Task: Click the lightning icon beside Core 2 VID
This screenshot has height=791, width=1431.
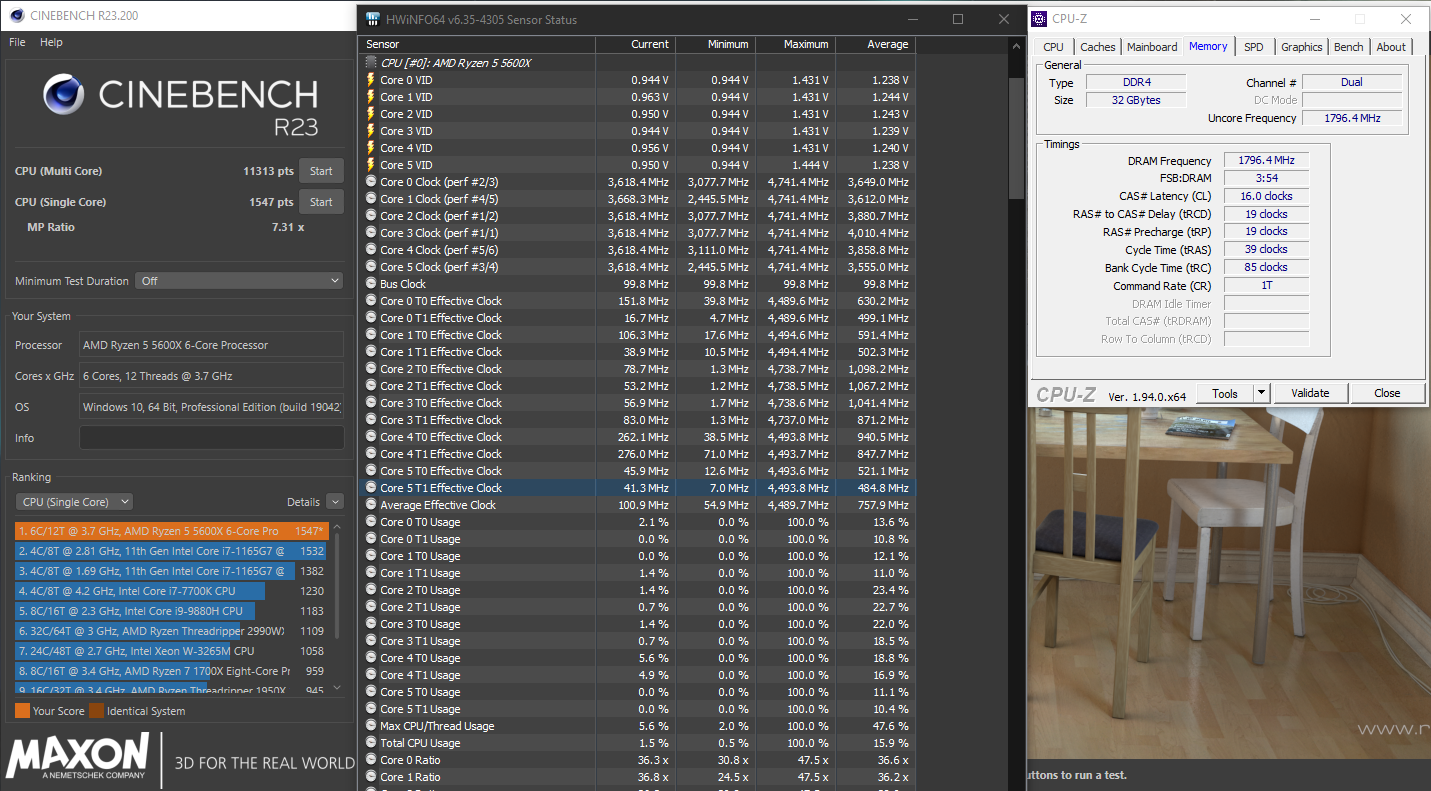Action: pyautogui.click(x=371, y=114)
